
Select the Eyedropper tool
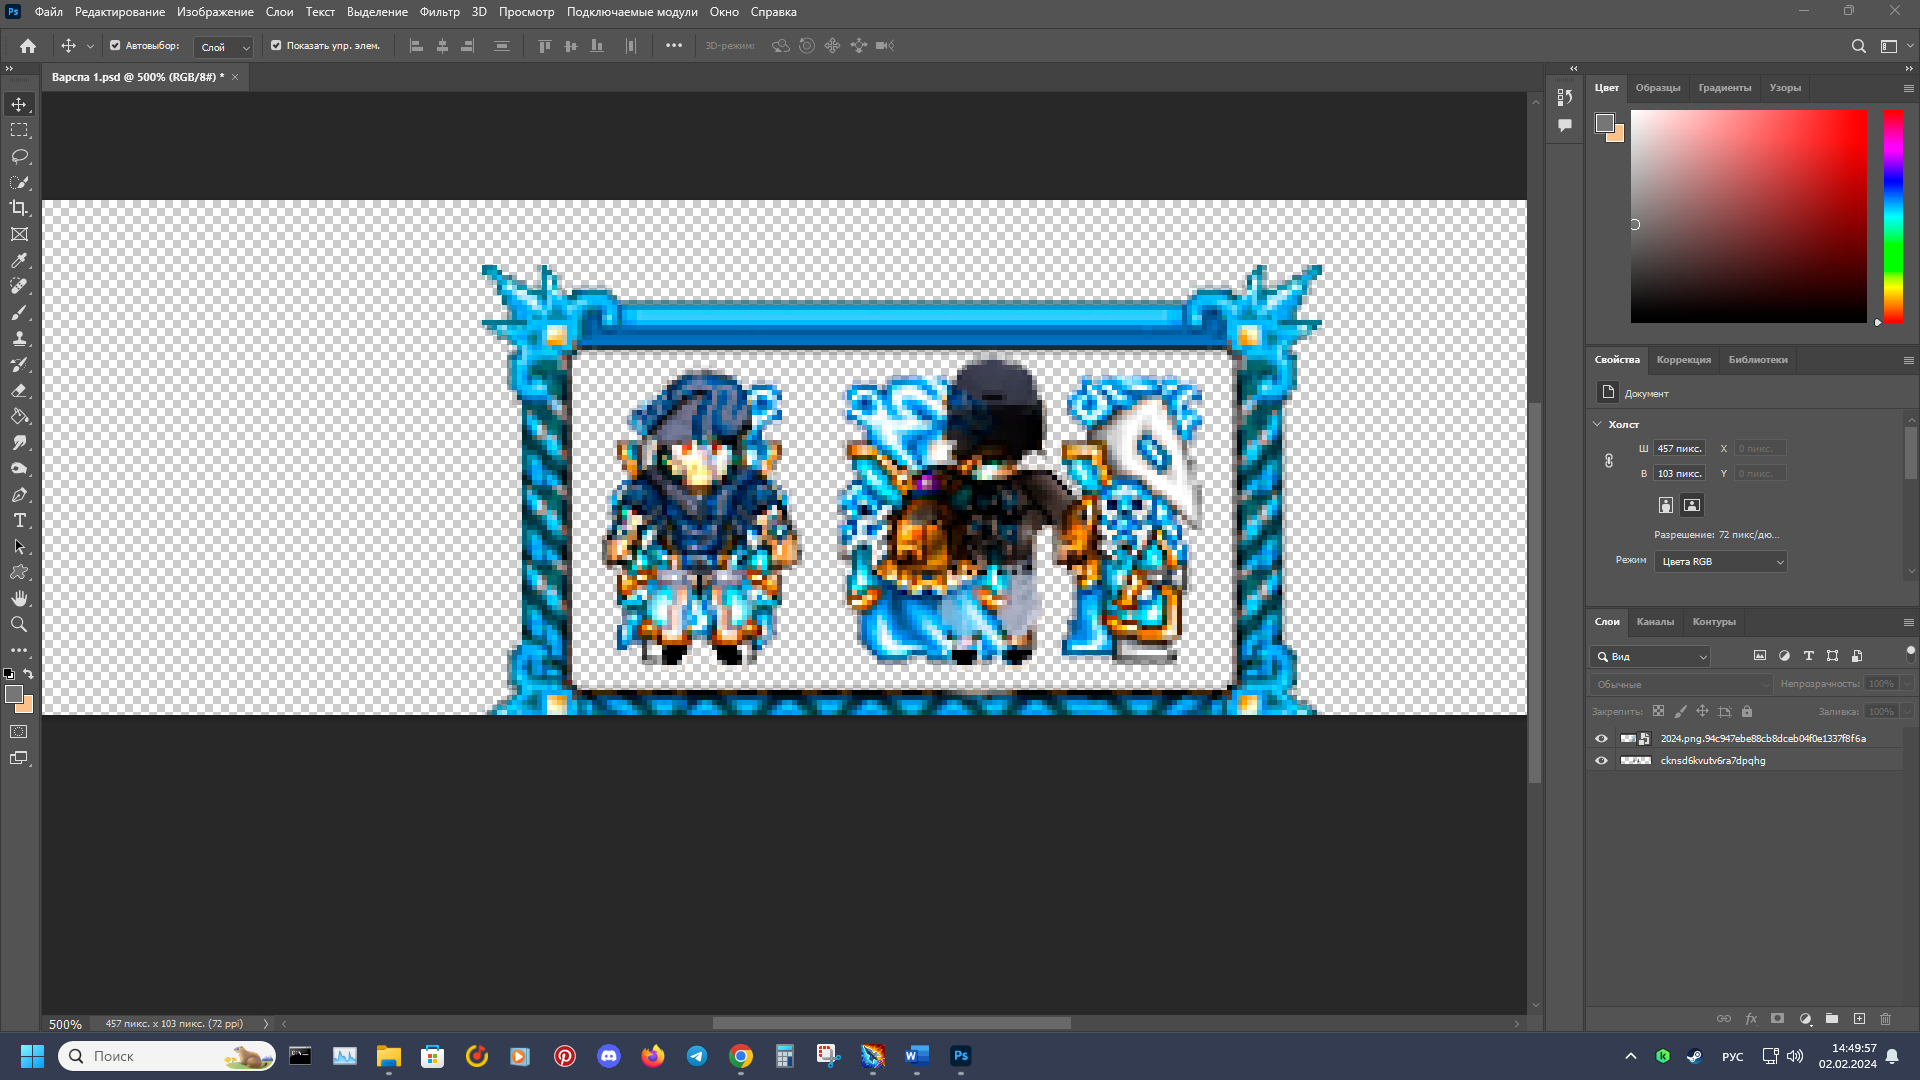click(x=19, y=260)
